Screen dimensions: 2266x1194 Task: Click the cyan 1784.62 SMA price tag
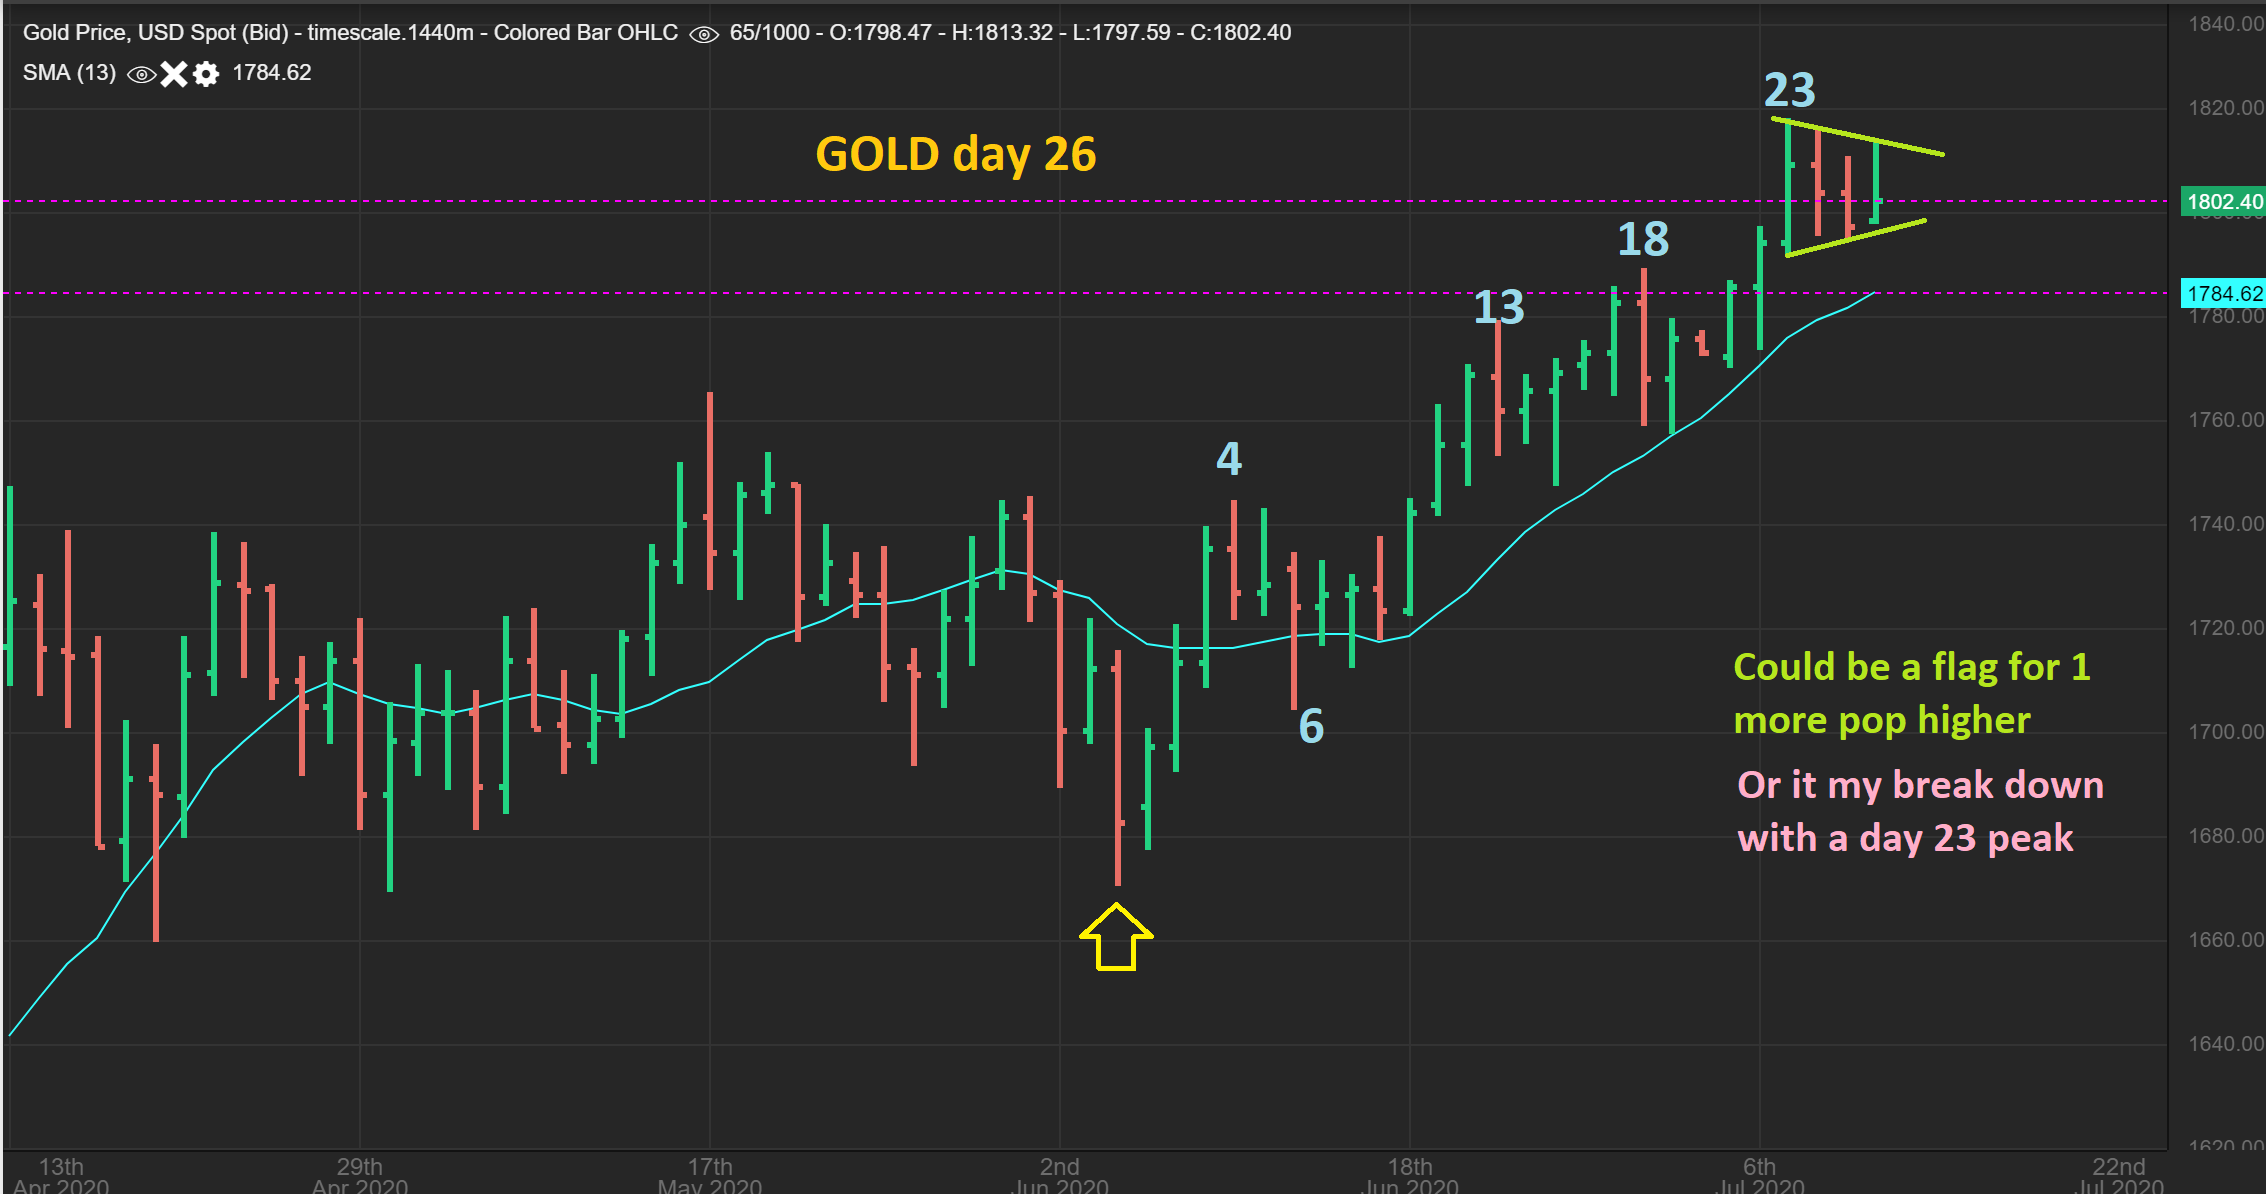click(2223, 293)
